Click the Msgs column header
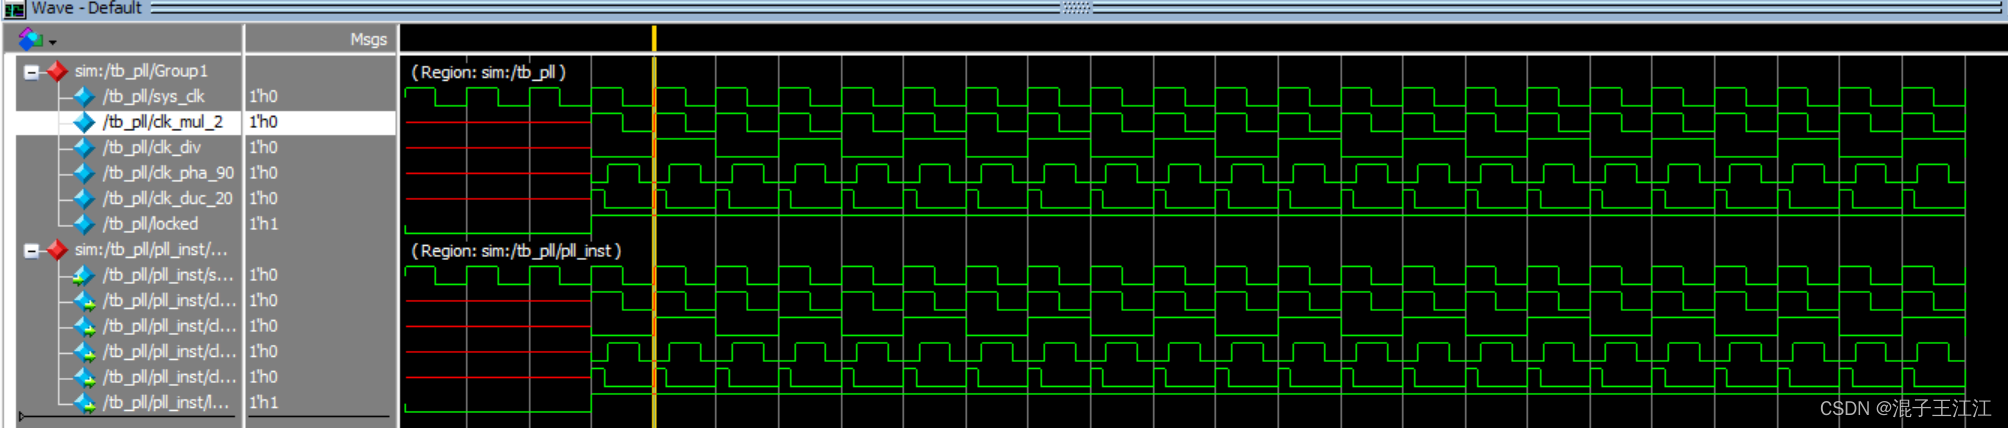Image resolution: width=2008 pixels, height=428 pixels. click(368, 39)
